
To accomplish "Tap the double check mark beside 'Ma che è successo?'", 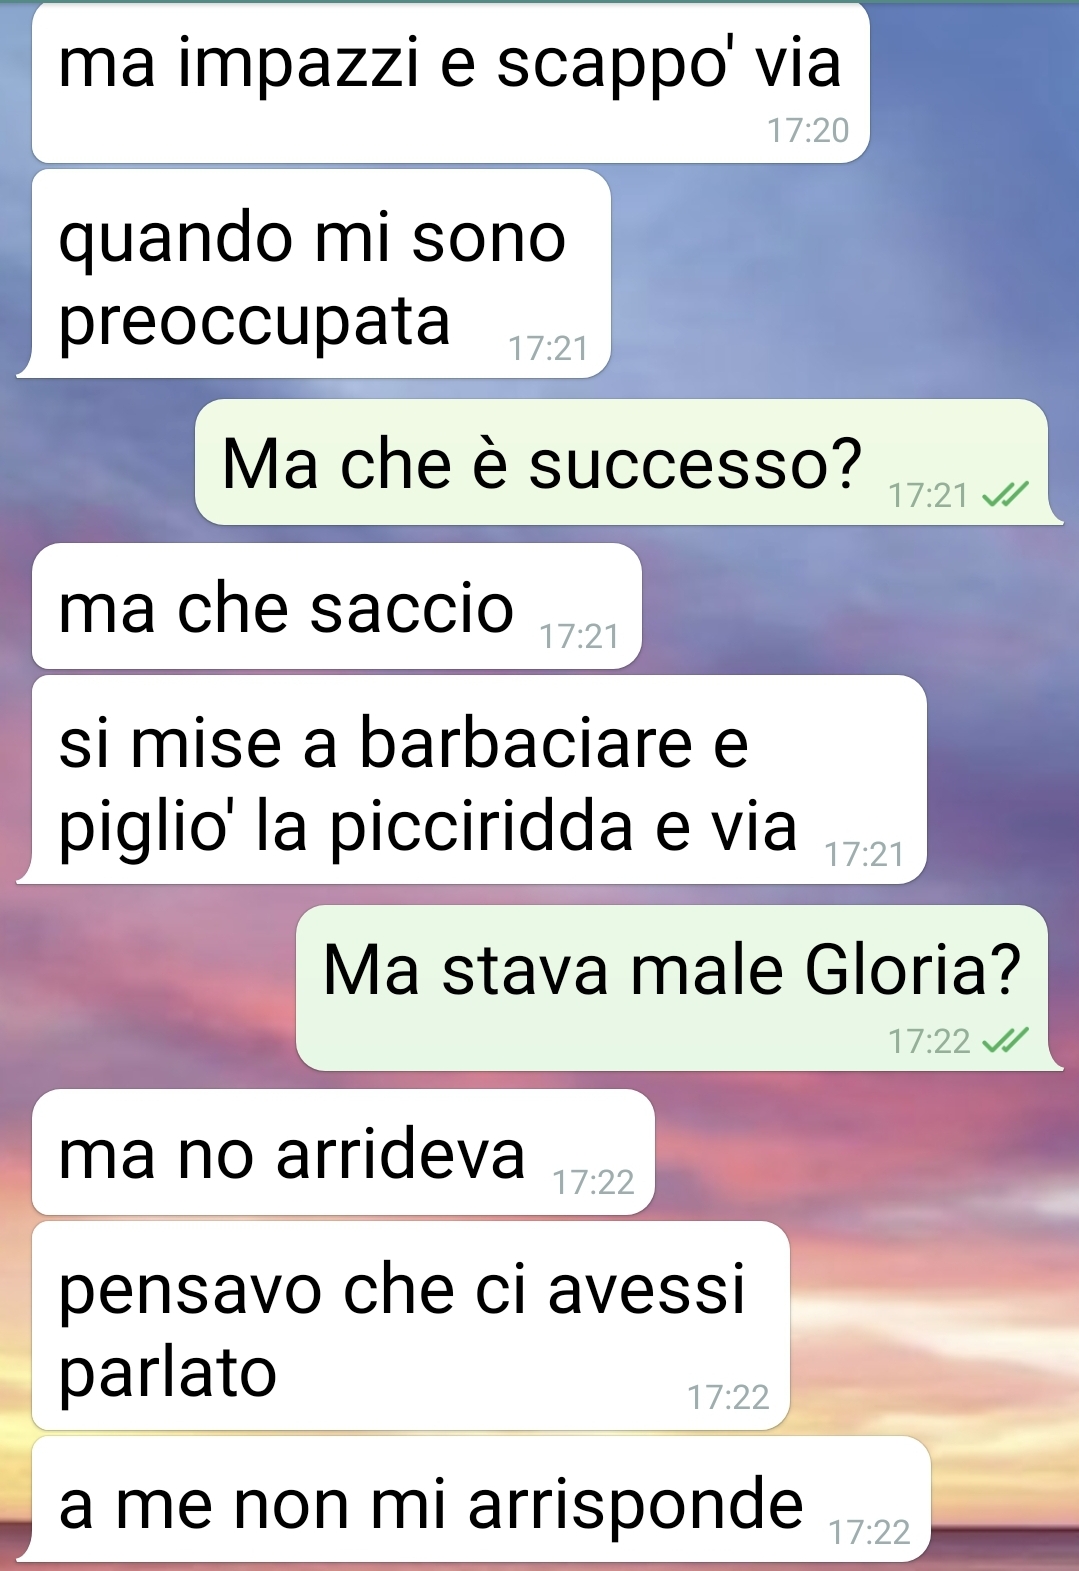I will (x=1005, y=495).
